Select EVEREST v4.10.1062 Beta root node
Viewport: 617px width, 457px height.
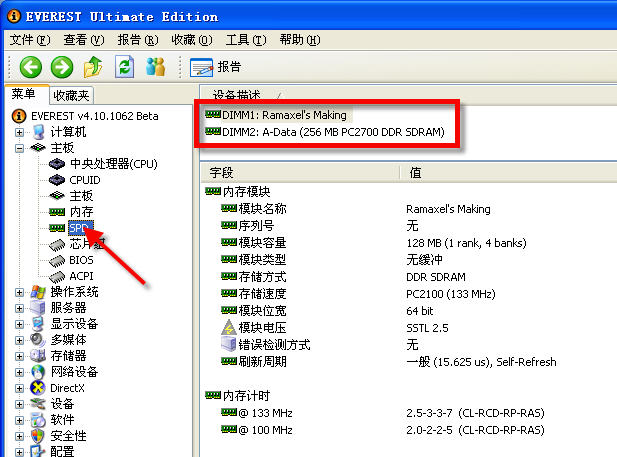94,116
